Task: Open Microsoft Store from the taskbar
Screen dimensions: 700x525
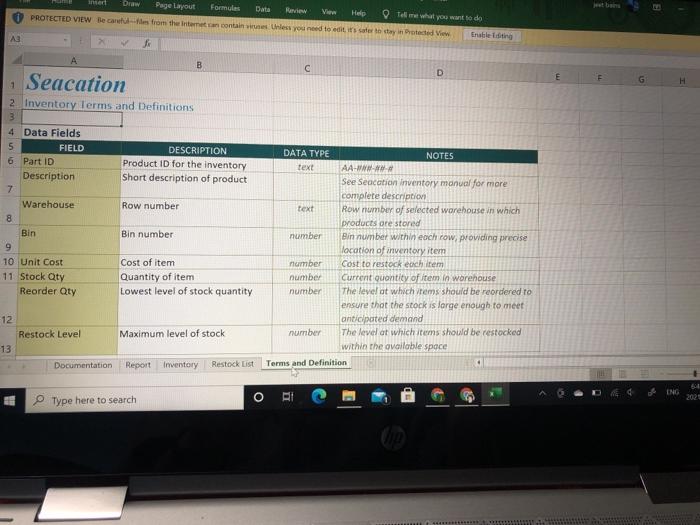Action: tap(408, 395)
